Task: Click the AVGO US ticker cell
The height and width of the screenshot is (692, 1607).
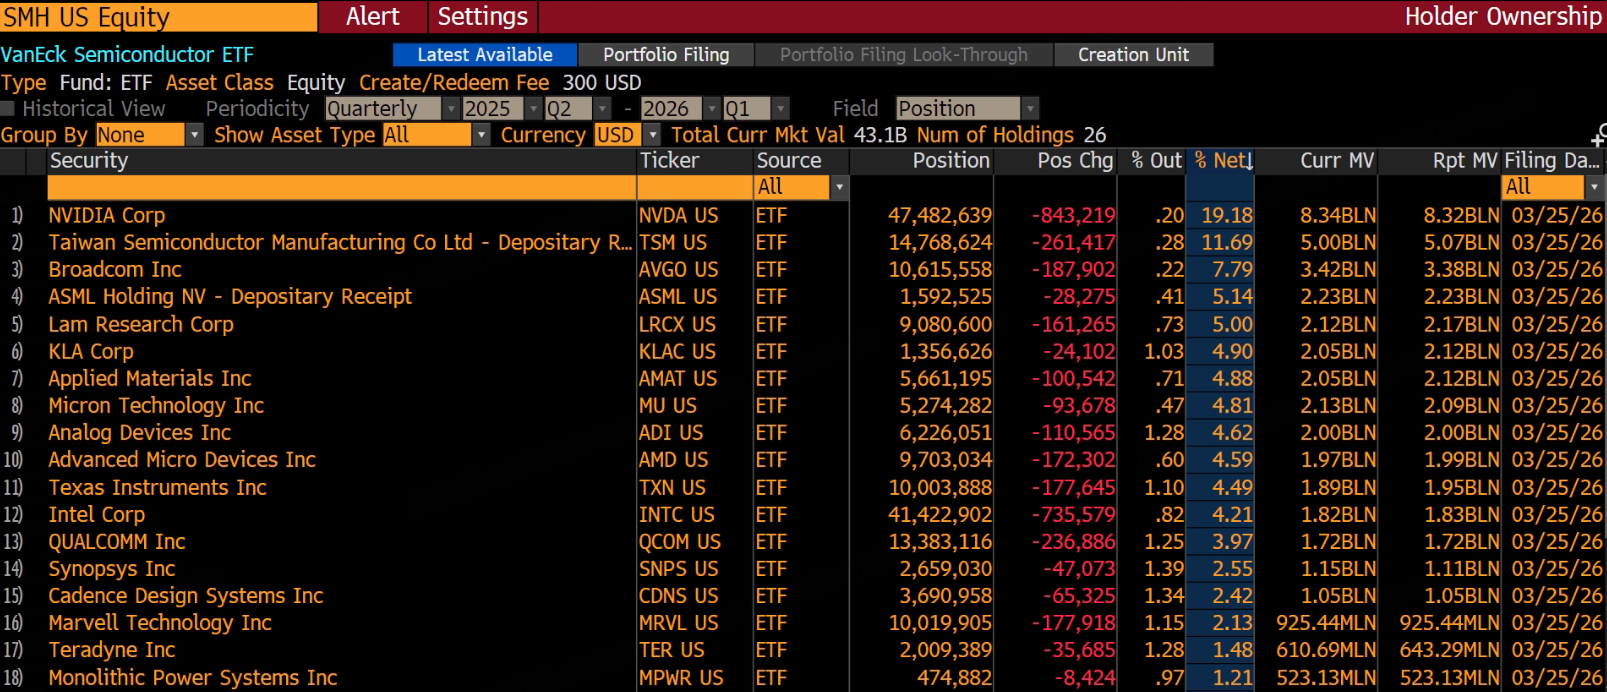Action: (x=679, y=270)
